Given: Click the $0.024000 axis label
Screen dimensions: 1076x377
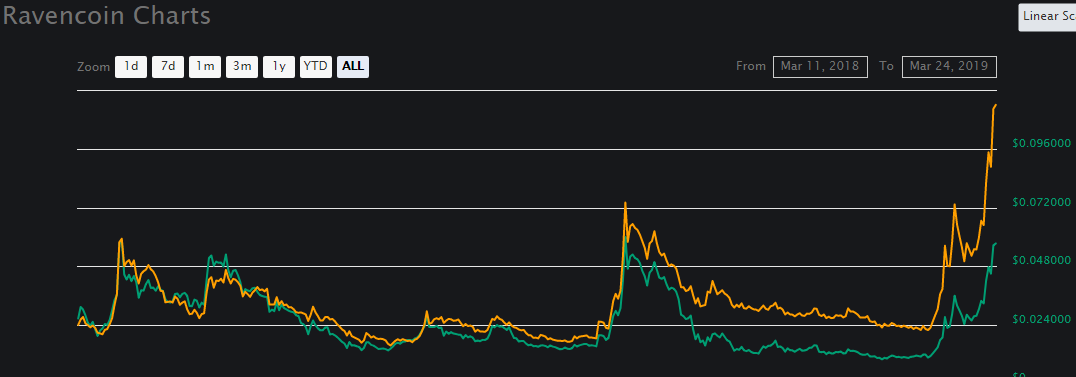Looking at the screenshot, I should point(1042,319).
